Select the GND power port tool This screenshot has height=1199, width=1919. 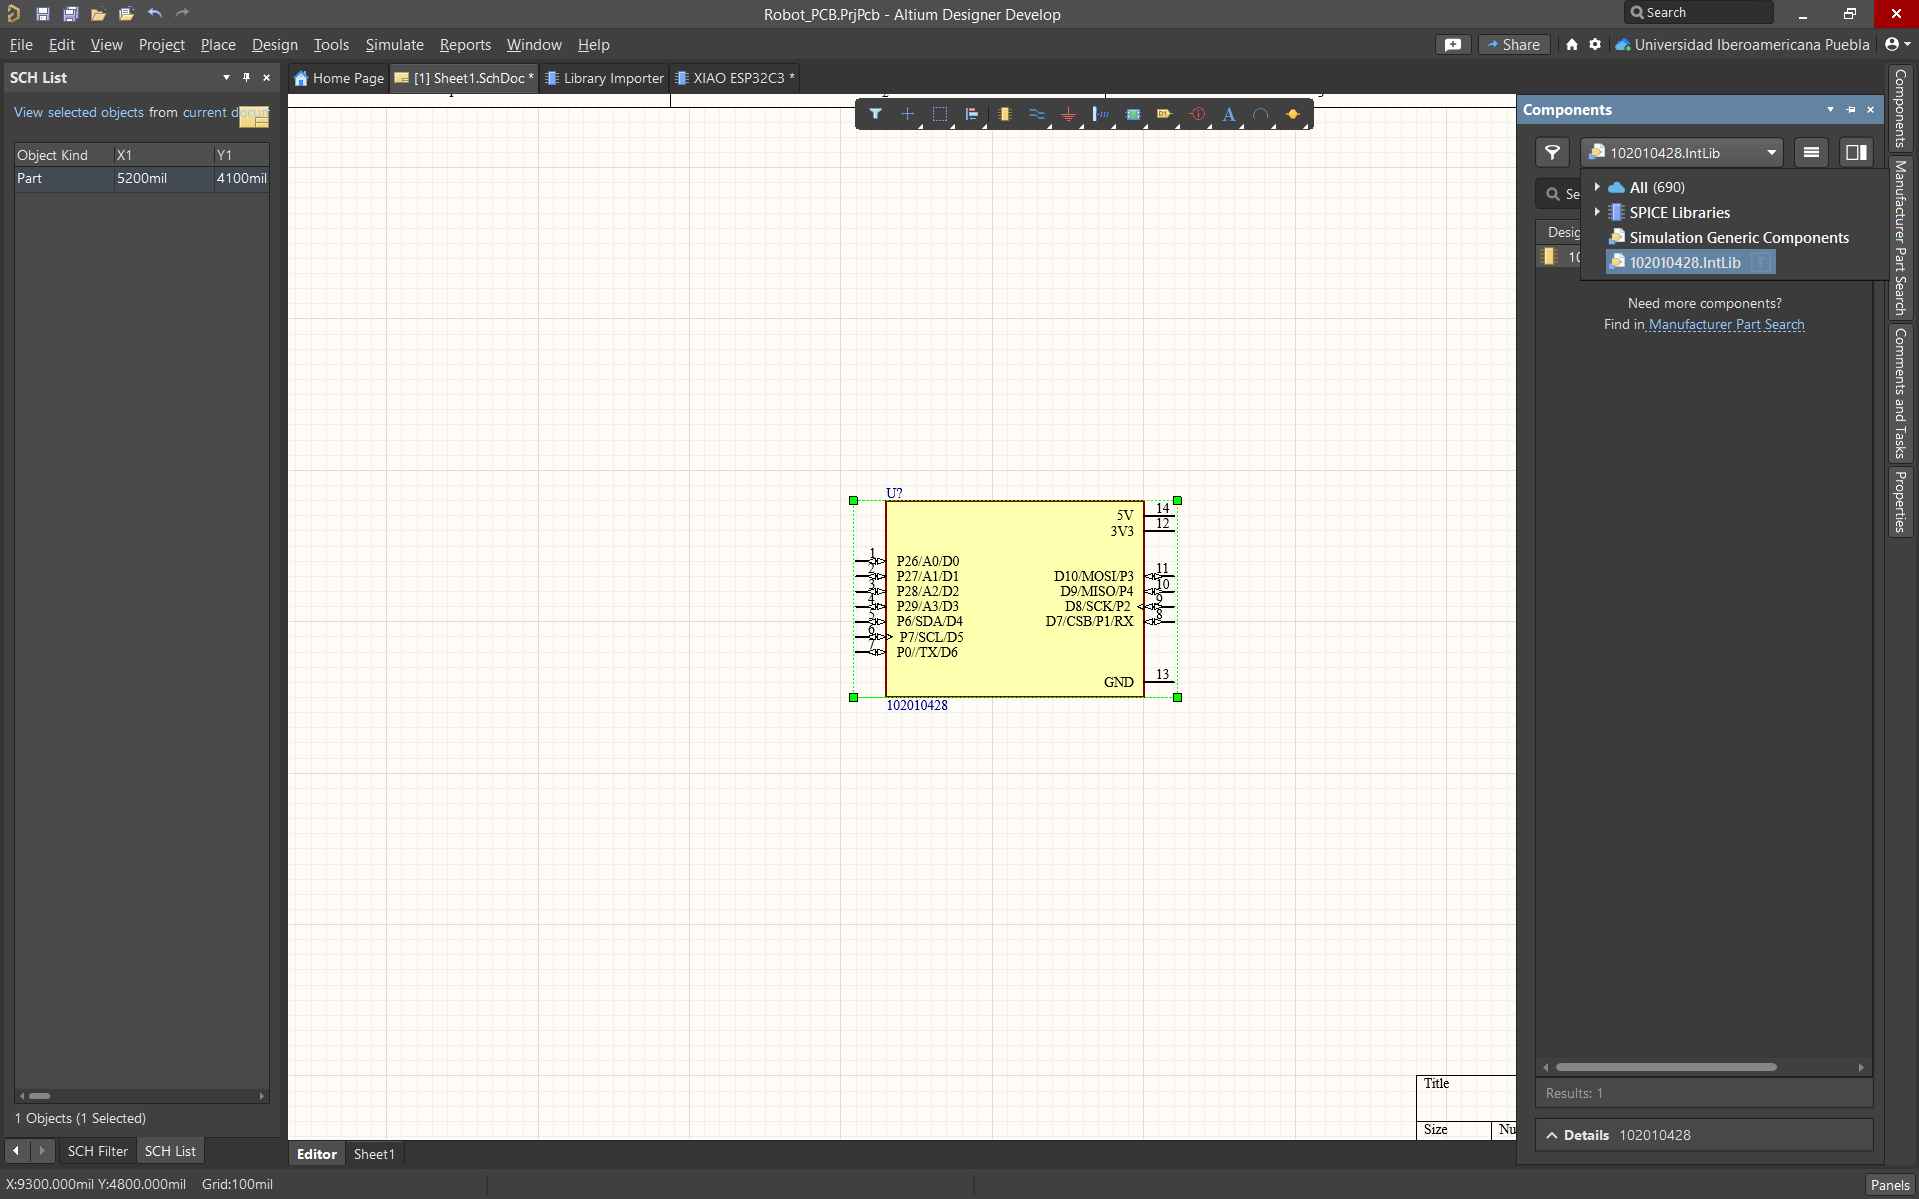pyautogui.click(x=1068, y=114)
